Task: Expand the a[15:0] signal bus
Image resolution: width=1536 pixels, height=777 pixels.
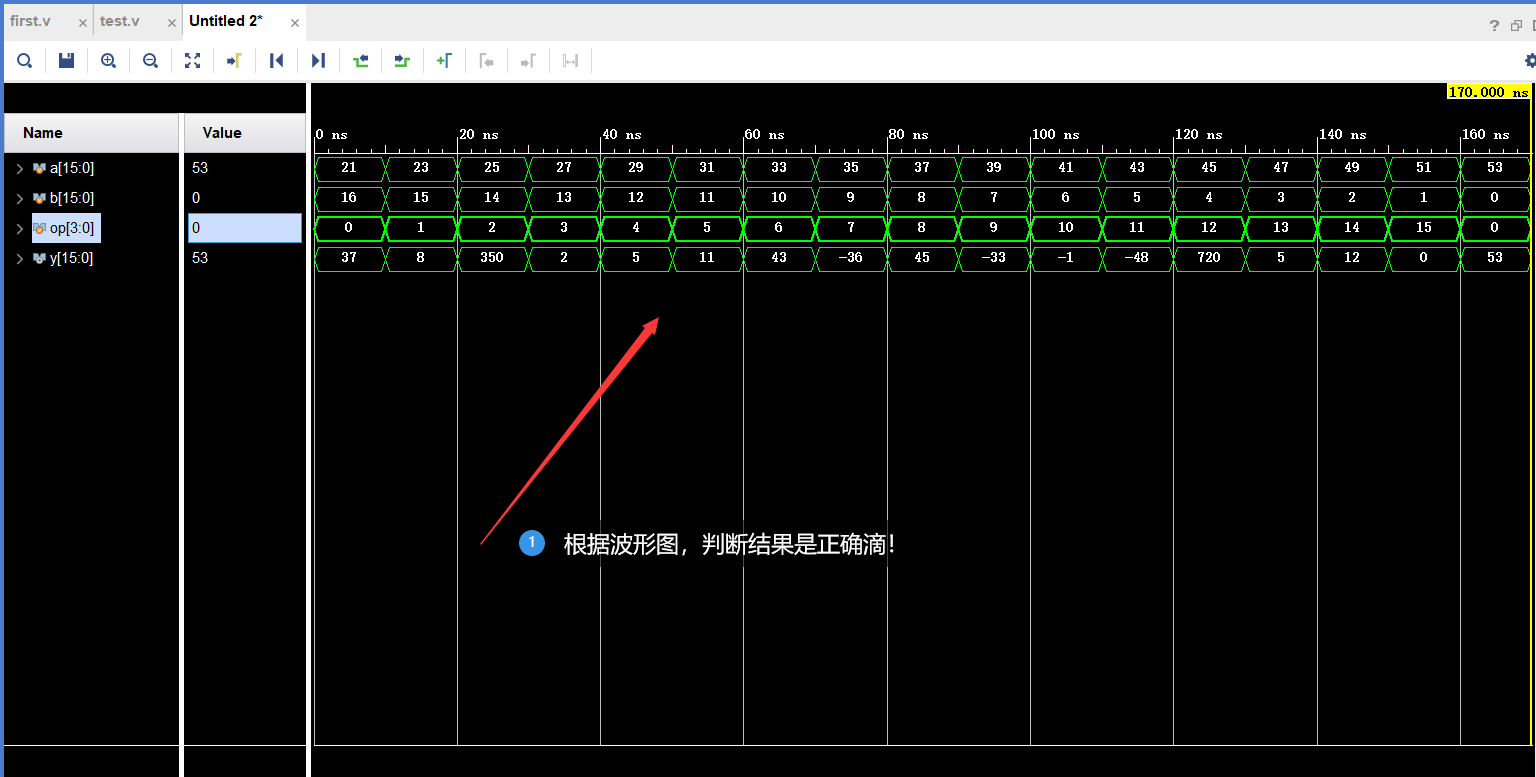Action: pyautogui.click(x=20, y=168)
